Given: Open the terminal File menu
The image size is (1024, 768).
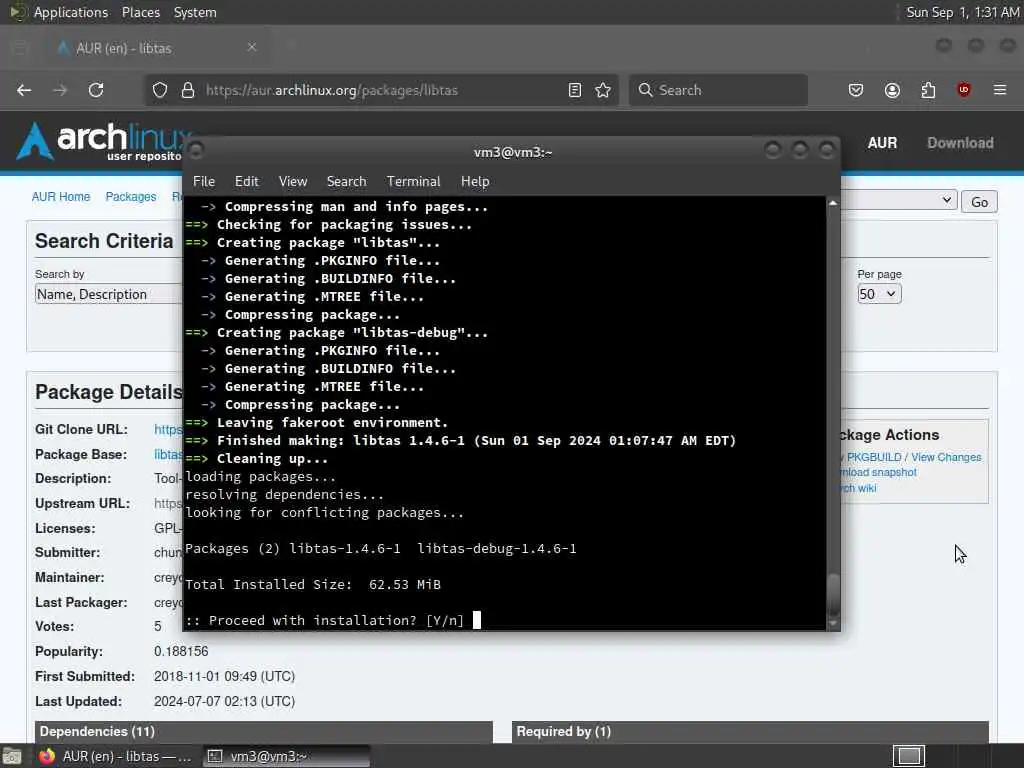Looking at the screenshot, I should (204, 182).
